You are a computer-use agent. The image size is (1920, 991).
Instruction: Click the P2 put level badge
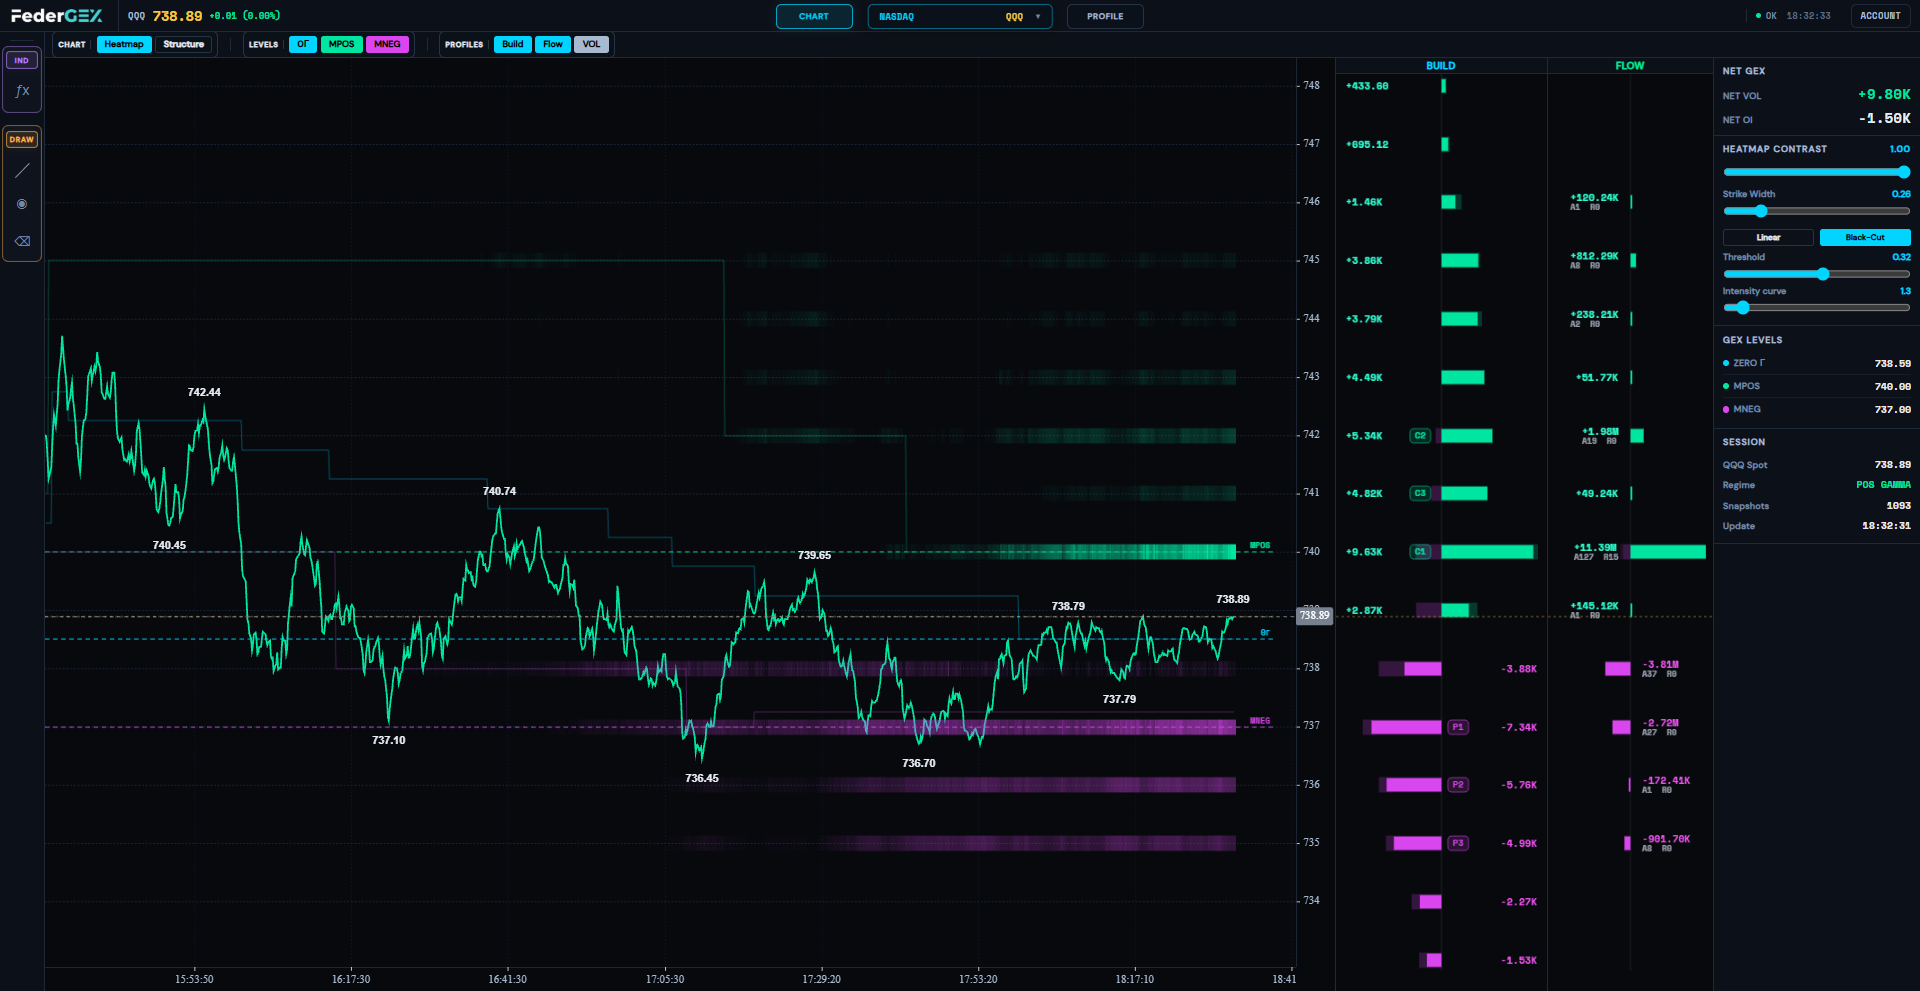(1458, 785)
